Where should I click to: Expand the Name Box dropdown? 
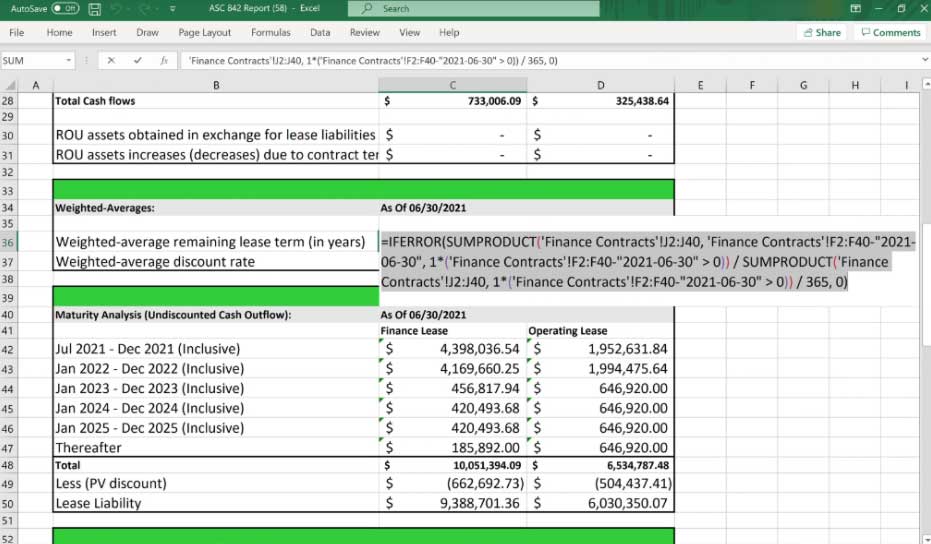[x=68, y=60]
